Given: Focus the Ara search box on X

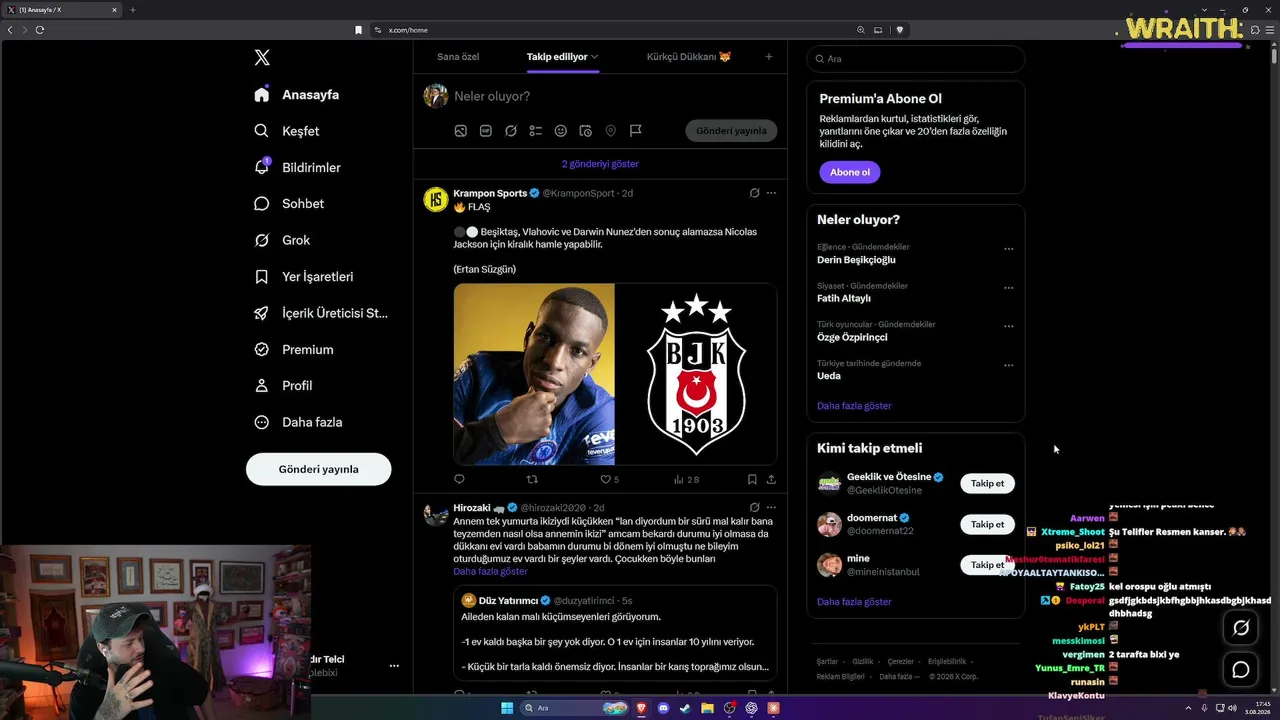Looking at the screenshot, I should [916, 59].
